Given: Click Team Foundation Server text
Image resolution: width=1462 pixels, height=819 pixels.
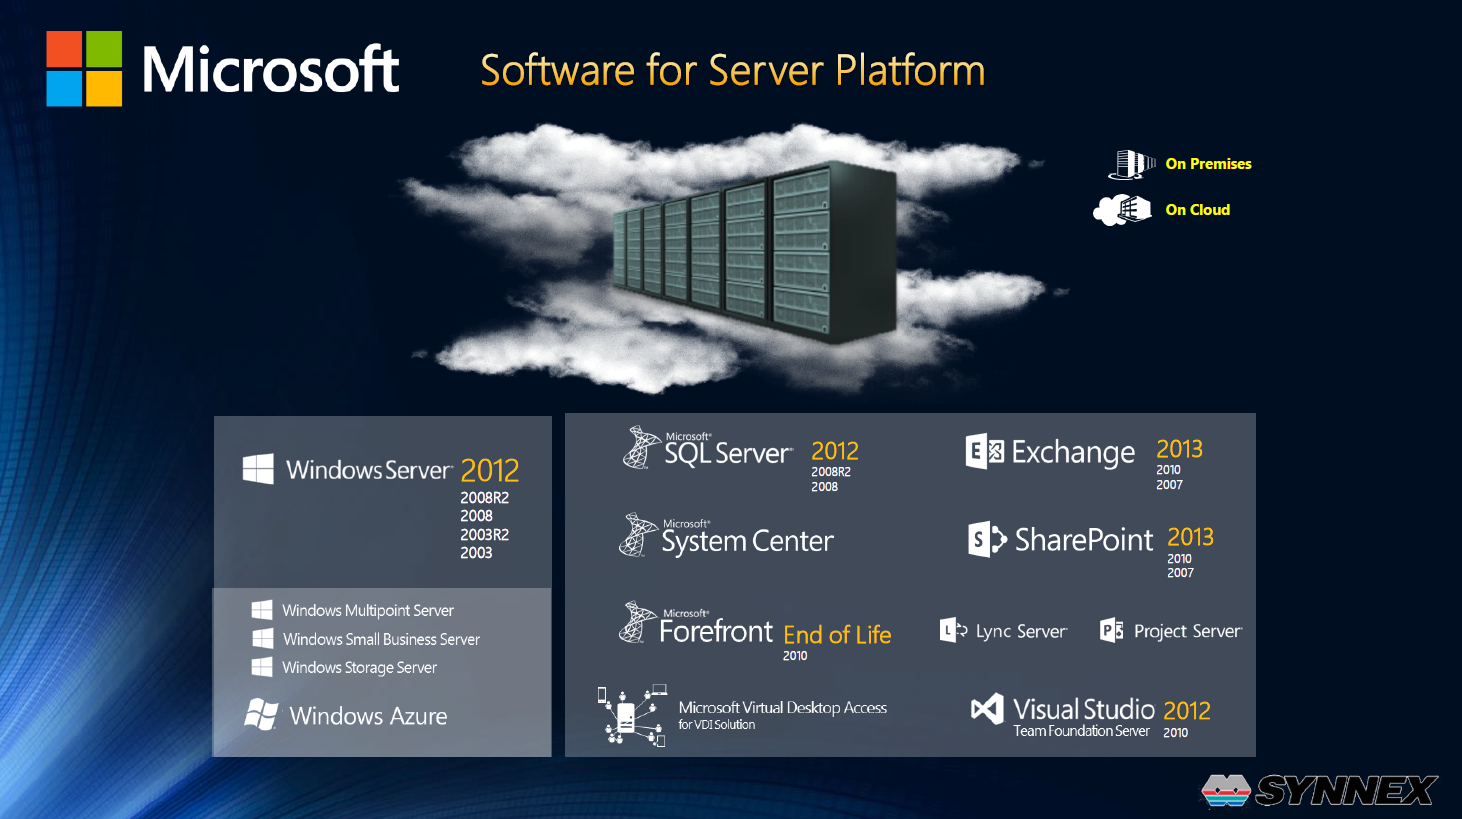Looking at the screenshot, I should 1081,731.
